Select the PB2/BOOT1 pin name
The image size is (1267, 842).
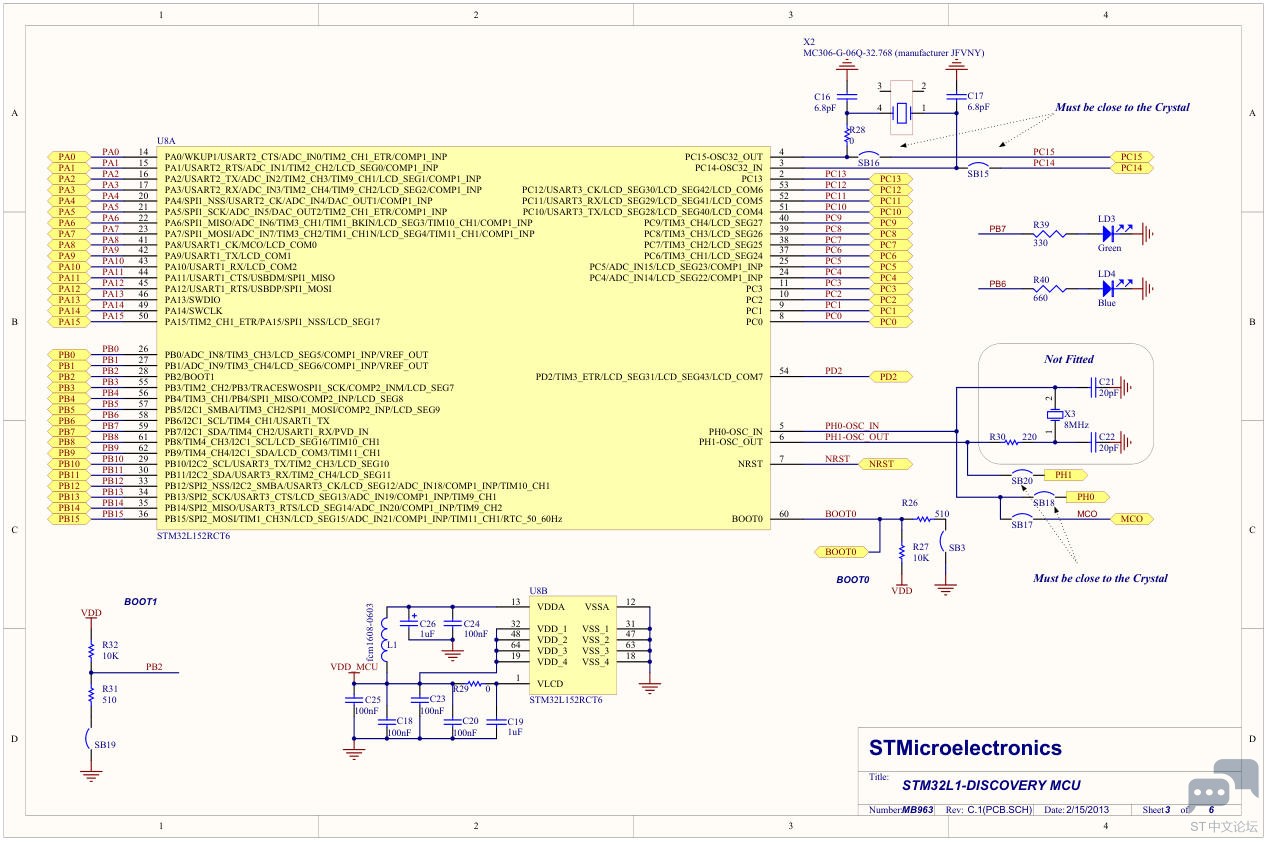point(190,377)
